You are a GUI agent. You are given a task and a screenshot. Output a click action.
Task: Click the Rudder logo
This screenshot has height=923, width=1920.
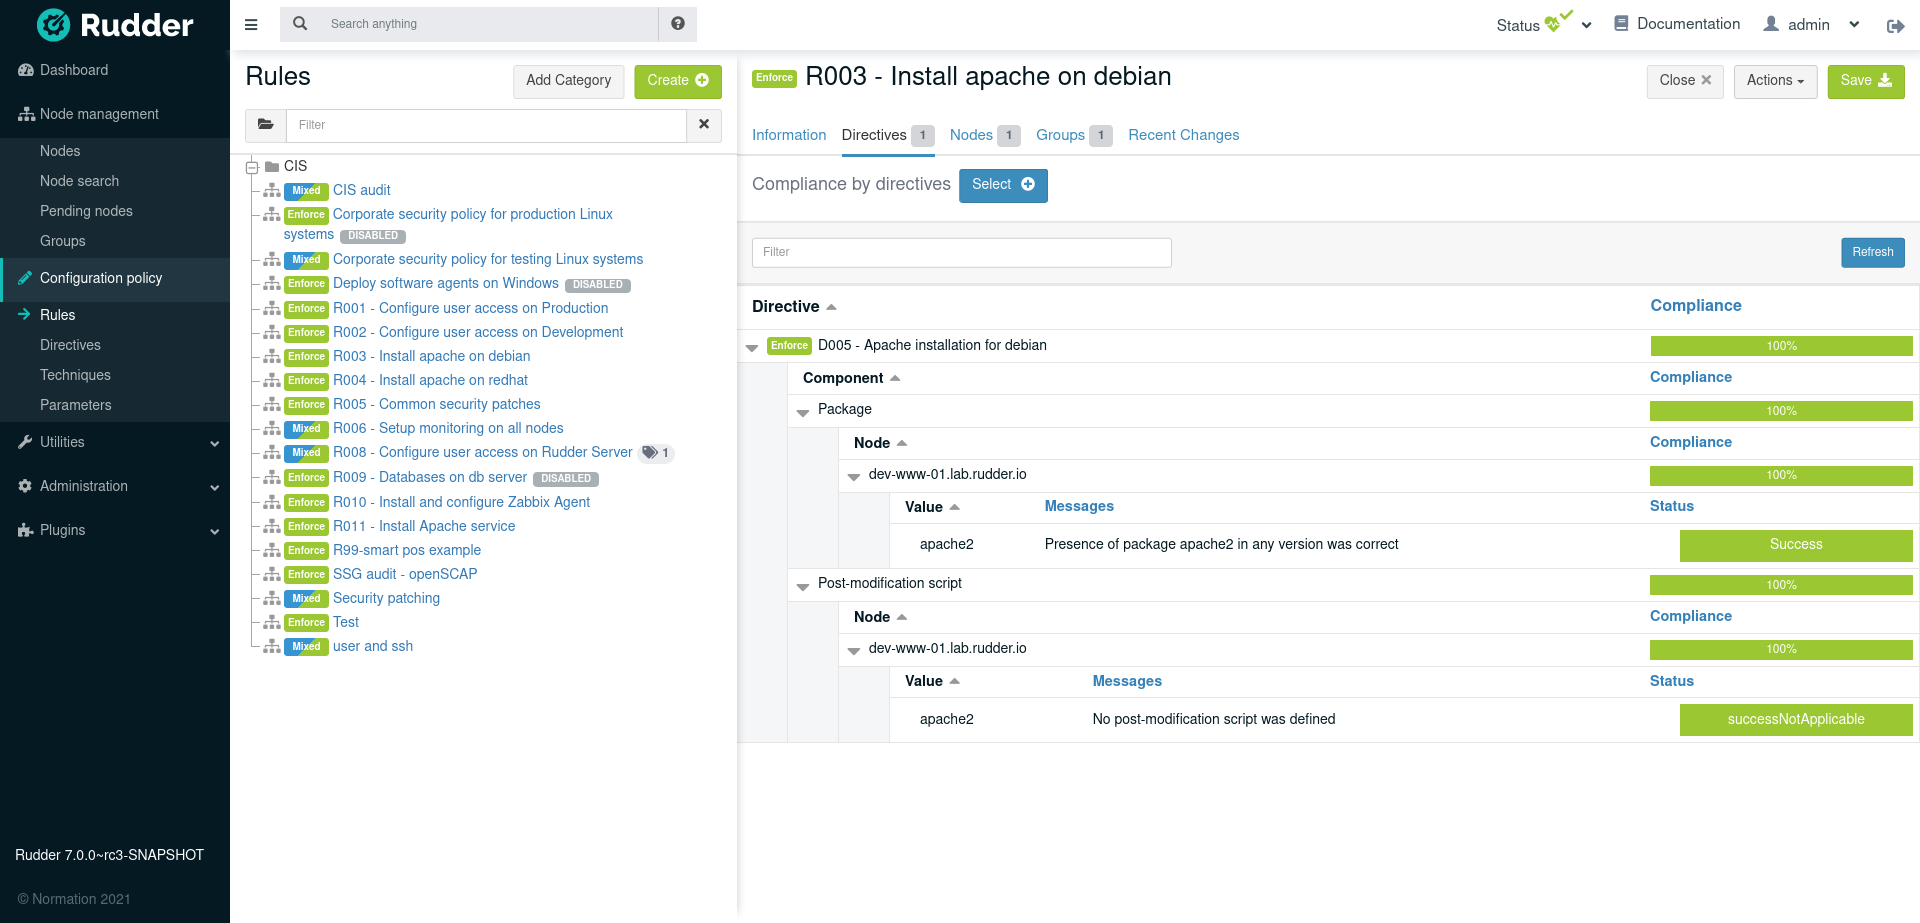click(113, 25)
